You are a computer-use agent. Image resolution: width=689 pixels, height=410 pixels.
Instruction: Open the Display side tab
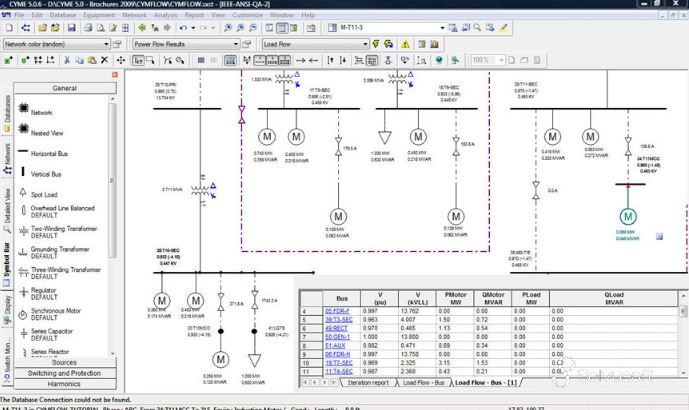click(x=7, y=309)
